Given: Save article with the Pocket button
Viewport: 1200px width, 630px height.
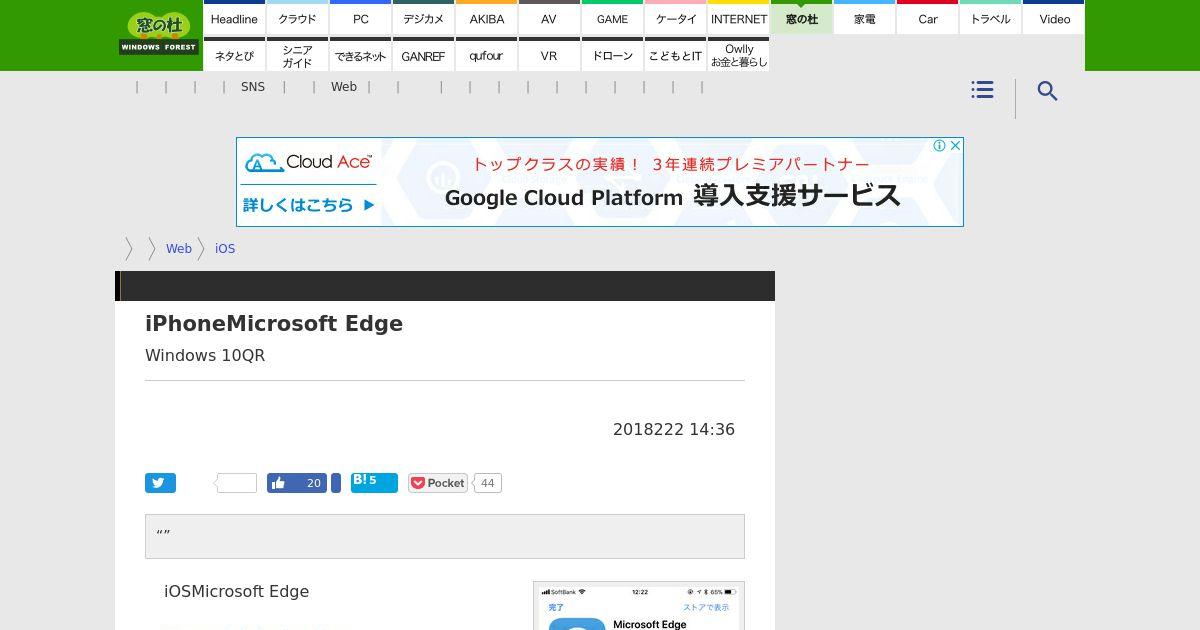Looking at the screenshot, I should pos(438,483).
